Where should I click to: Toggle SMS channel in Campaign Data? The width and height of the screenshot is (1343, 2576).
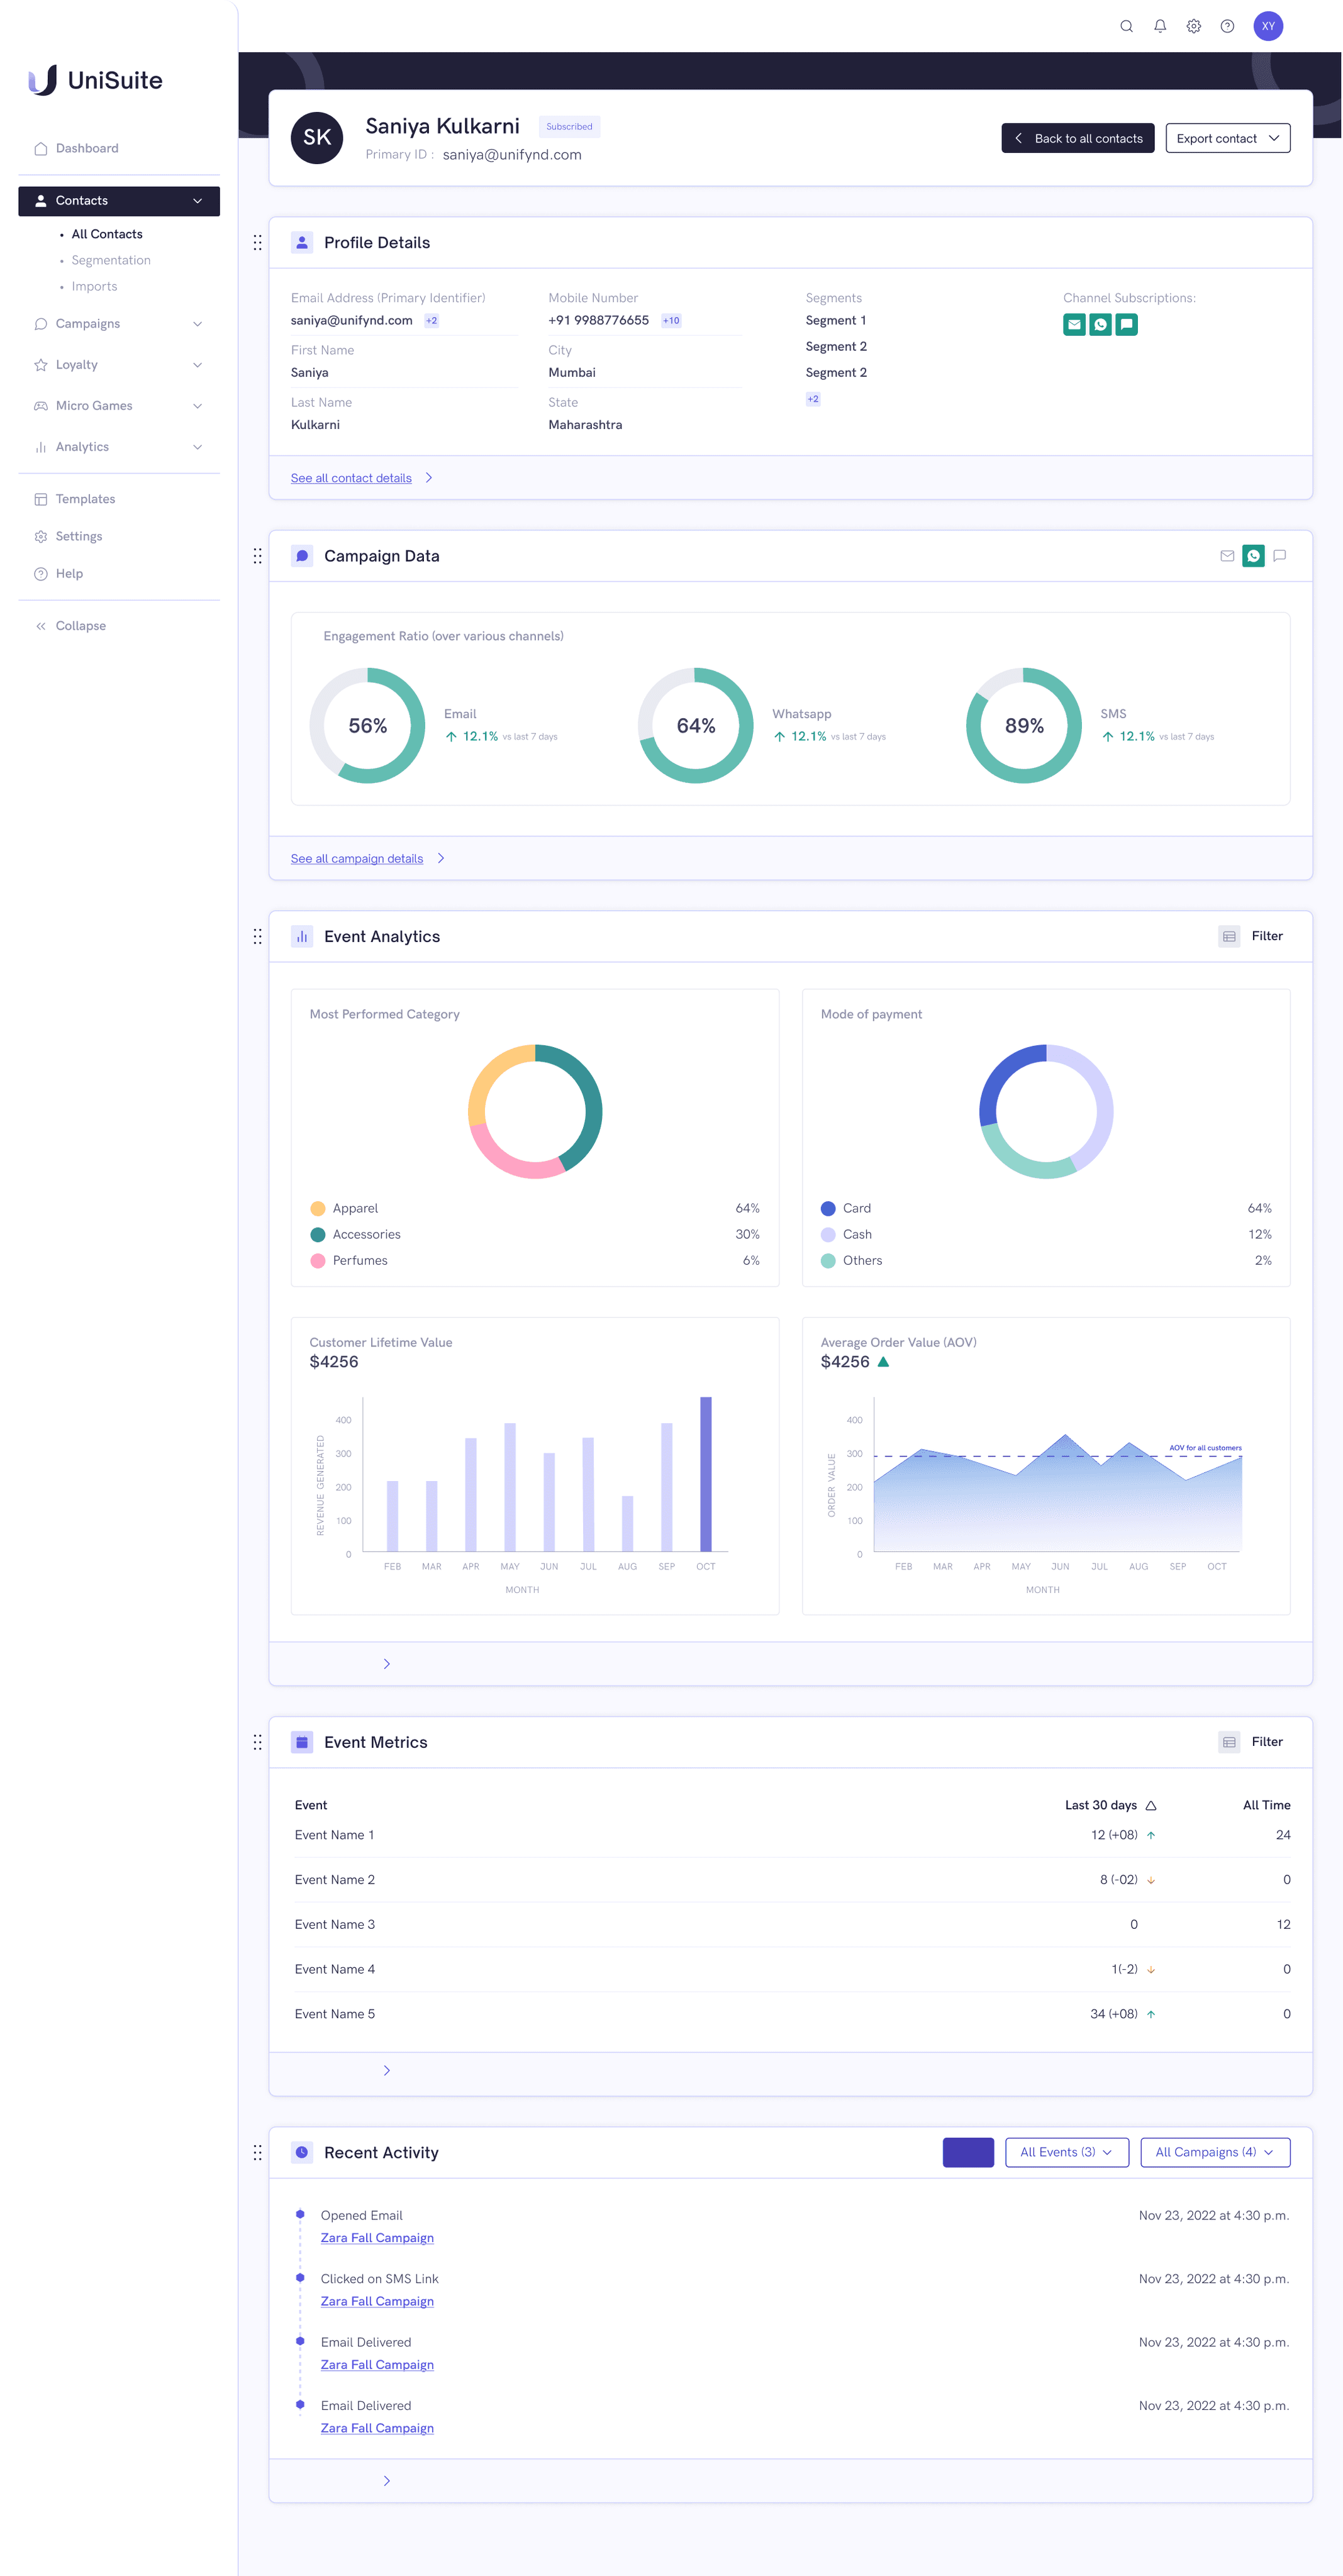(1279, 556)
